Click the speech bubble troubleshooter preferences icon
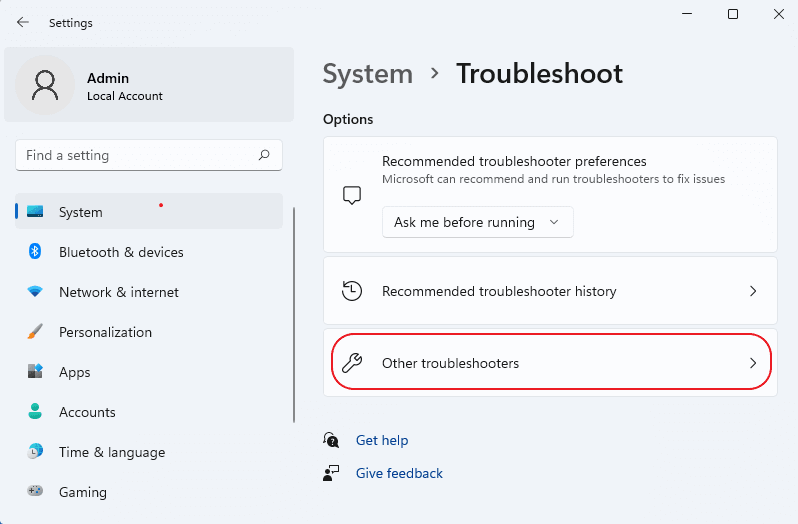 tap(352, 195)
